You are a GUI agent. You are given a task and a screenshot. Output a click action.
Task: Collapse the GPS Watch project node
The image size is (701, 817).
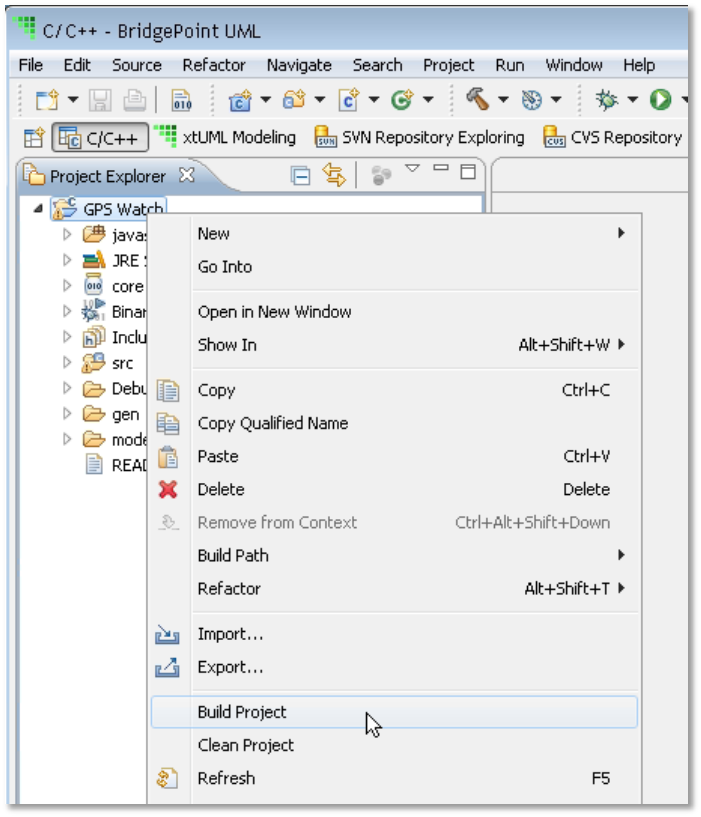pos(38,209)
